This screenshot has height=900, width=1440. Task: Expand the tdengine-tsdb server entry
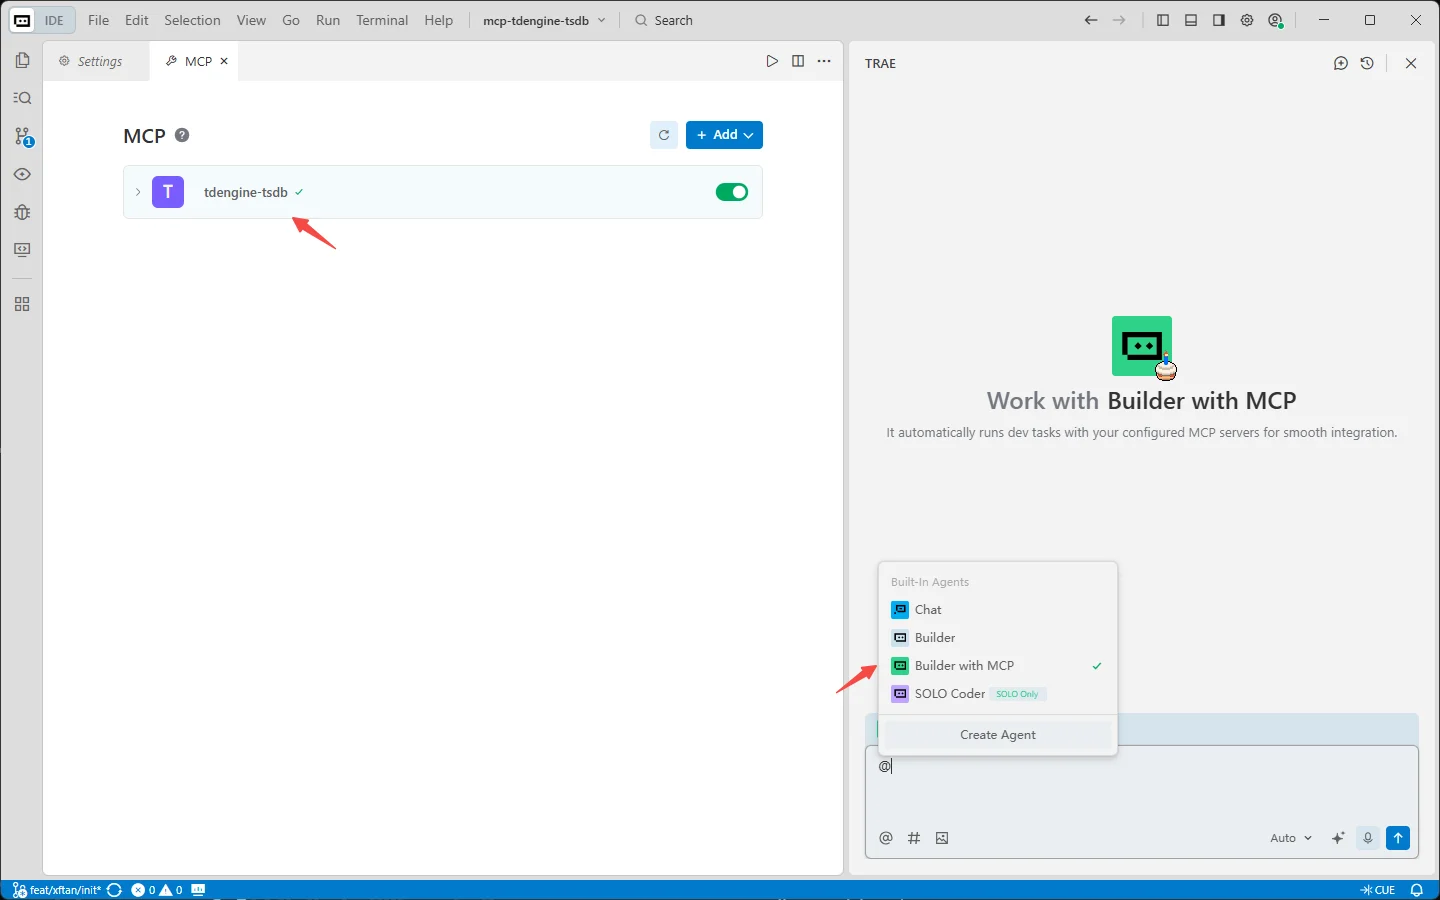tap(138, 192)
